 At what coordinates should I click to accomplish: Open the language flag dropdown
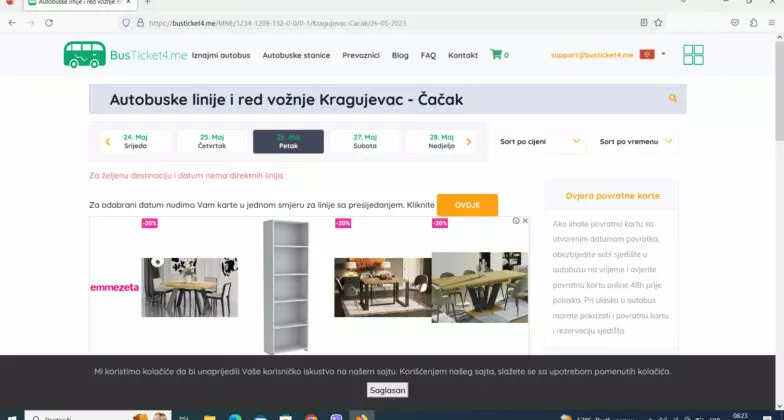pos(653,55)
